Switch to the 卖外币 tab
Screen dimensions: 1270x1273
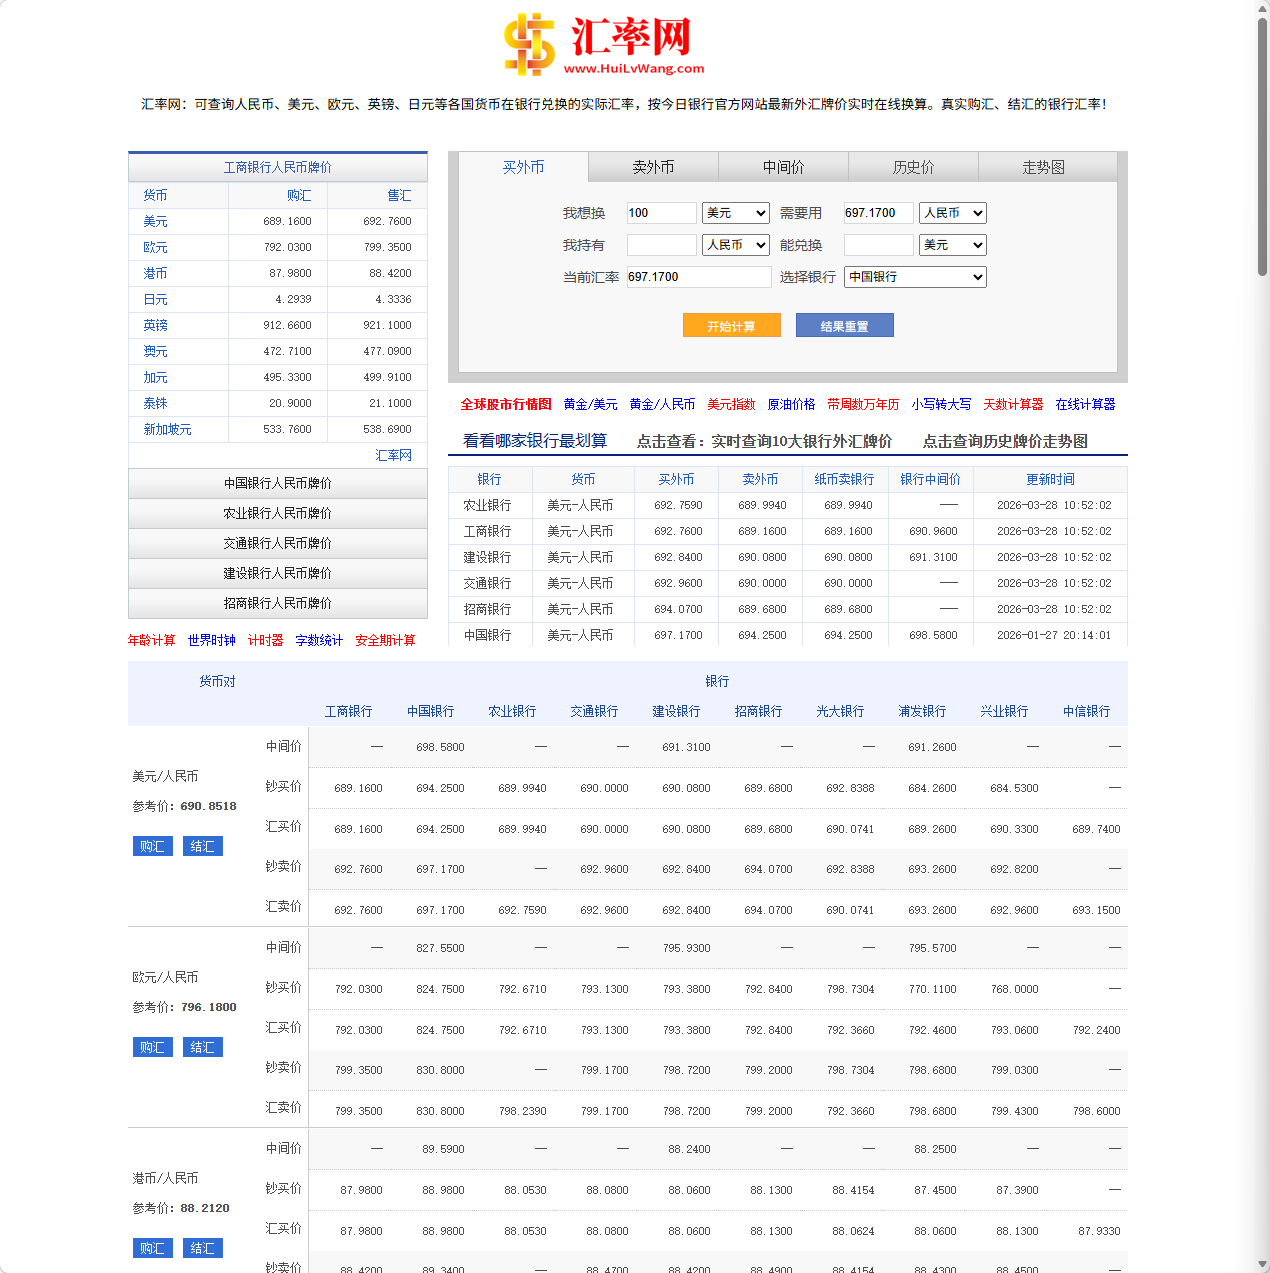click(653, 167)
